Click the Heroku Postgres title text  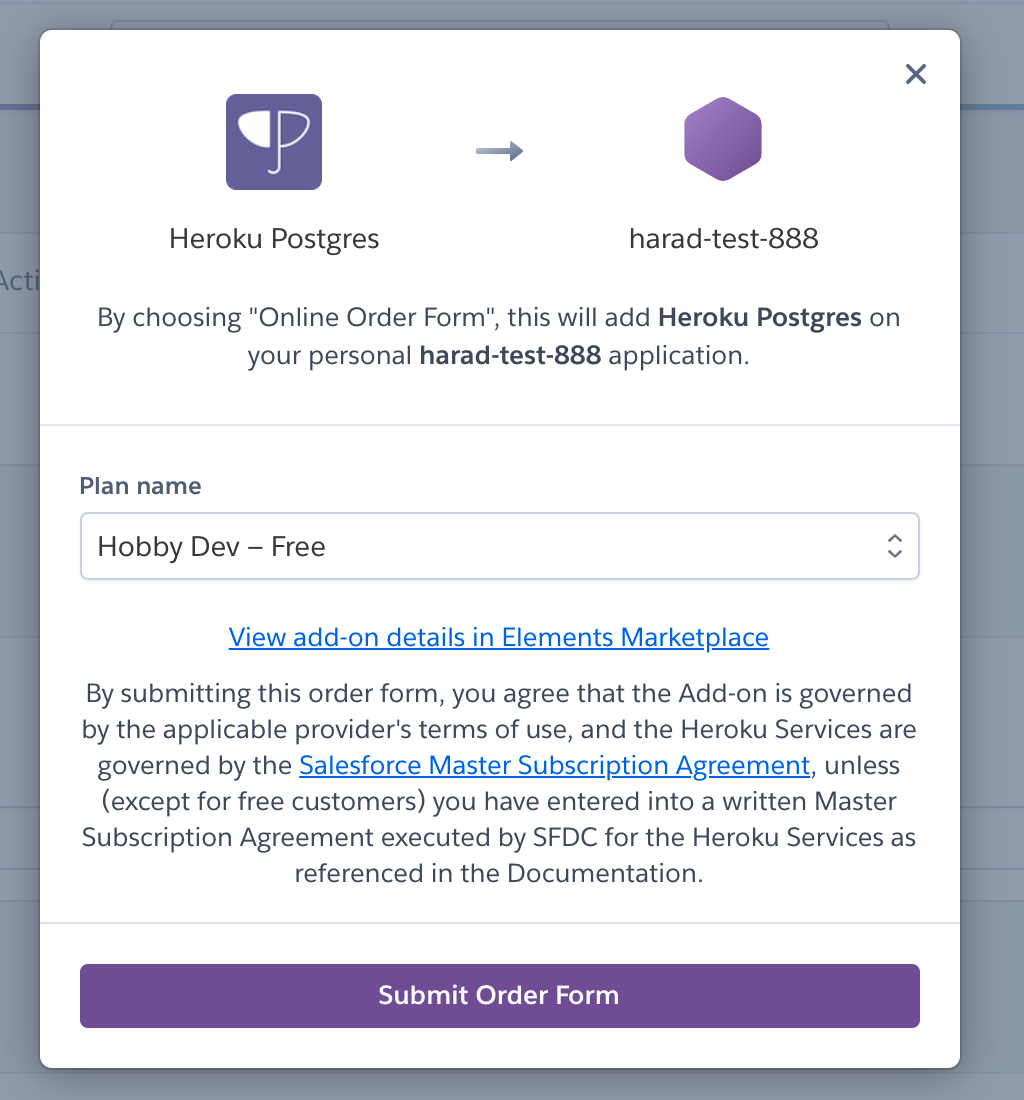pos(274,238)
